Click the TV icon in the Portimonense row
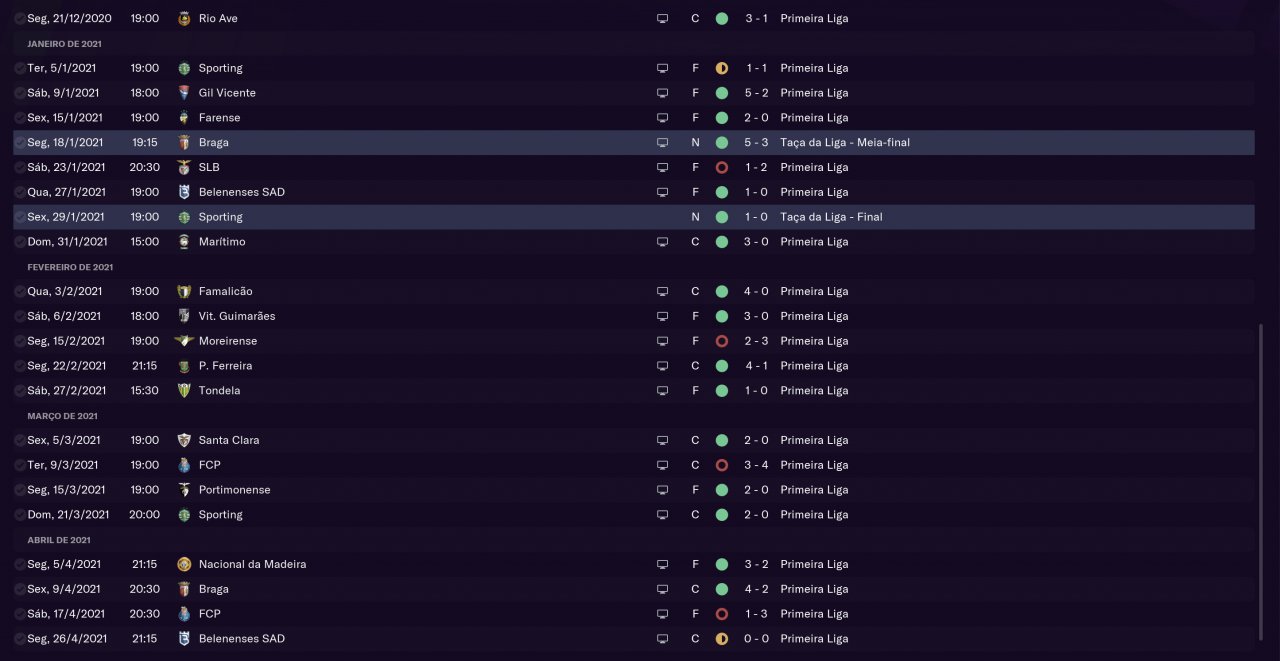 click(x=662, y=490)
